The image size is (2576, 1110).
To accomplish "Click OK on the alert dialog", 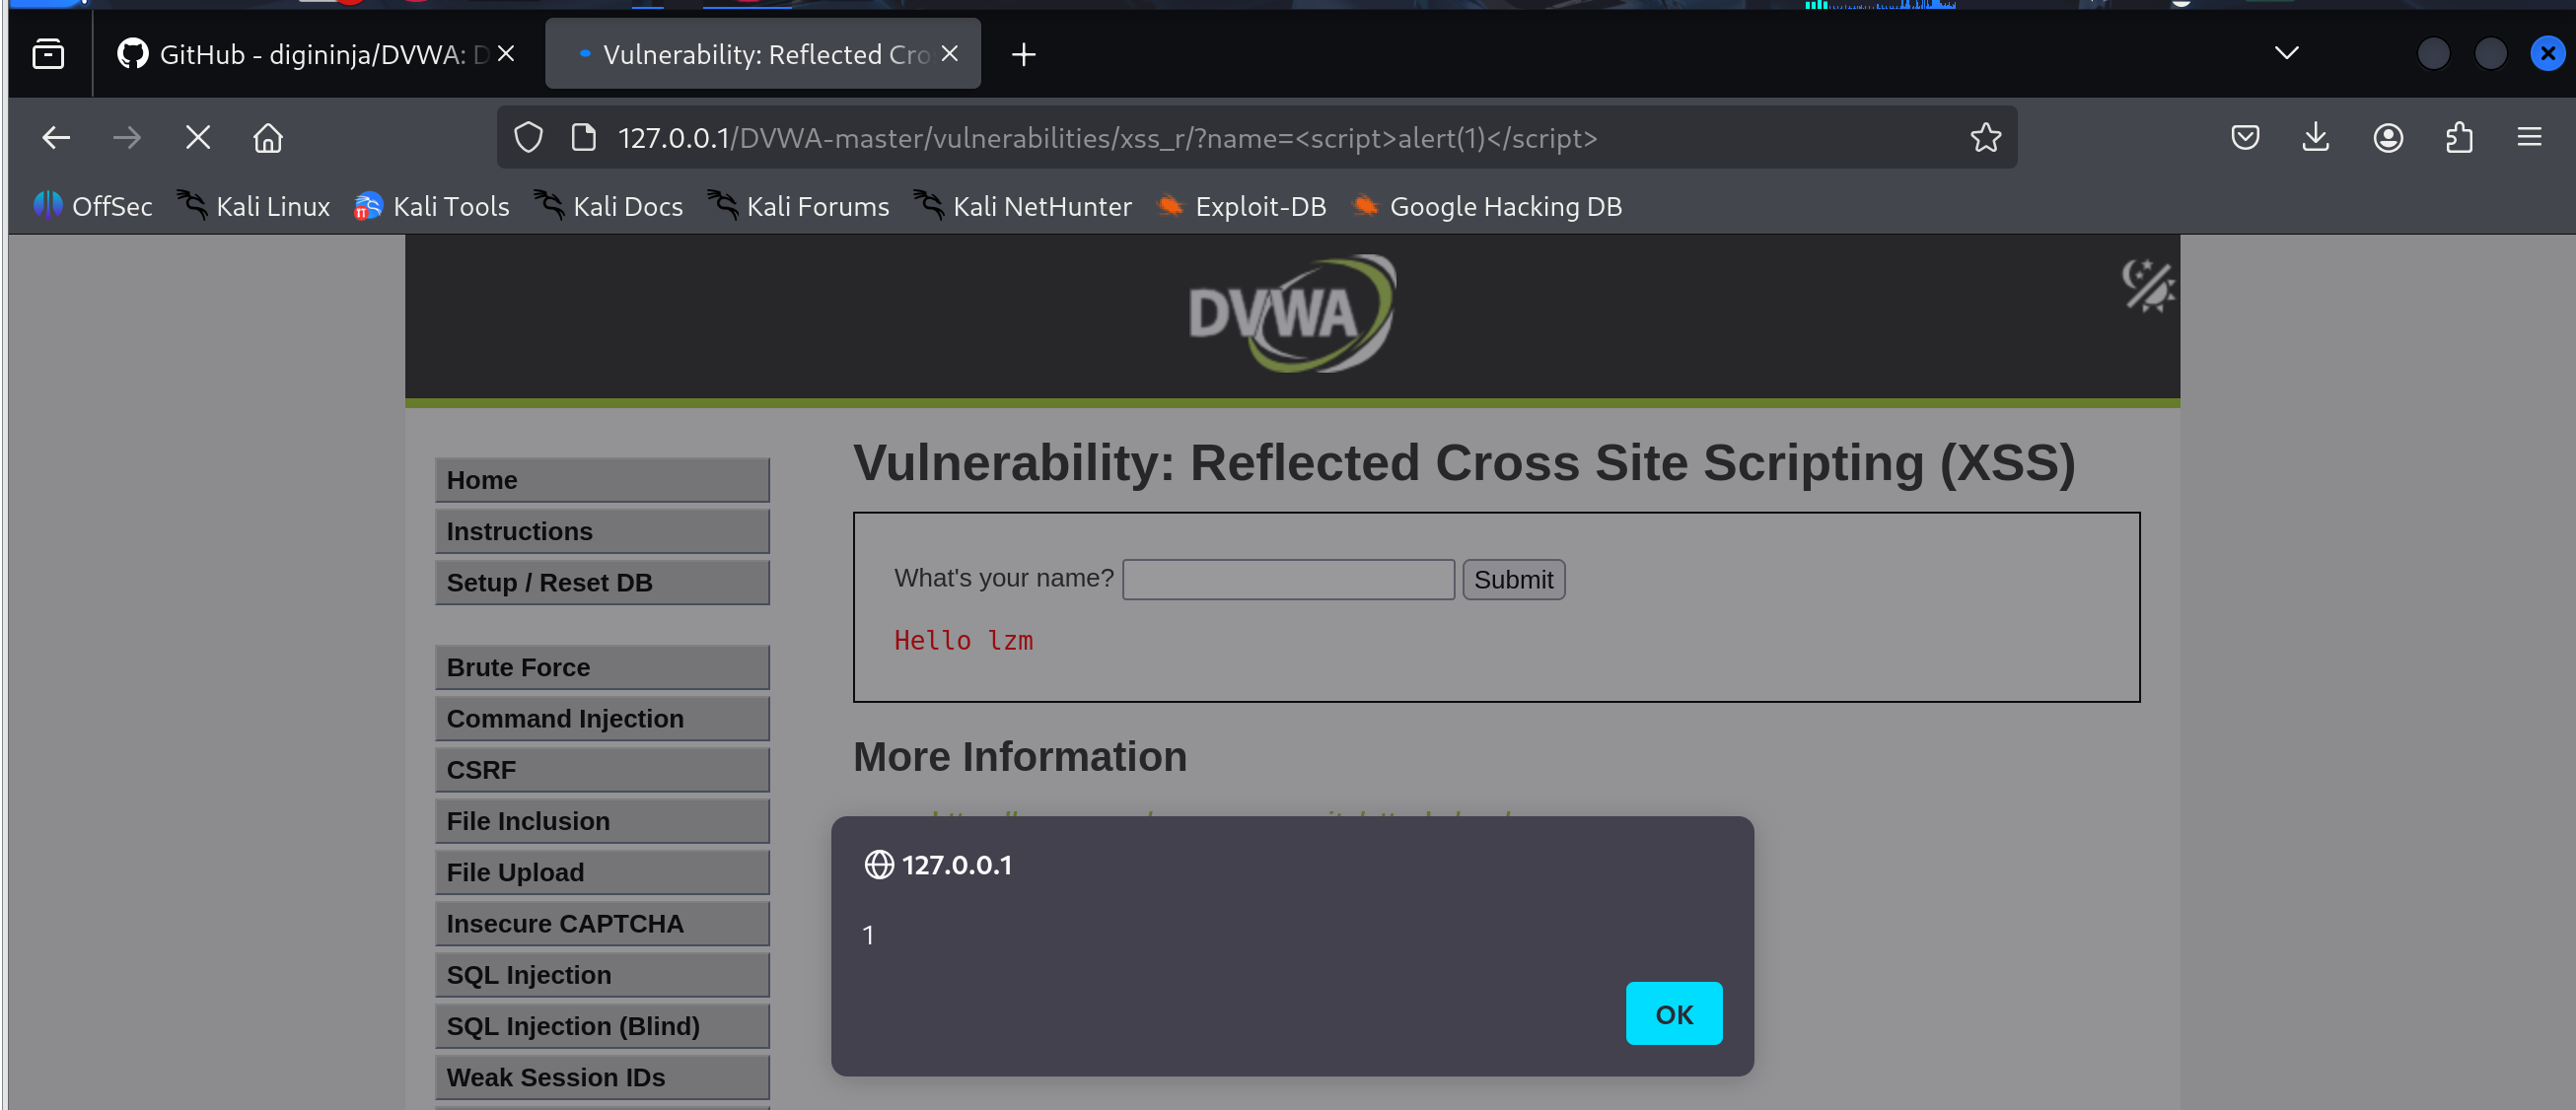I will pyautogui.click(x=1673, y=1014).
